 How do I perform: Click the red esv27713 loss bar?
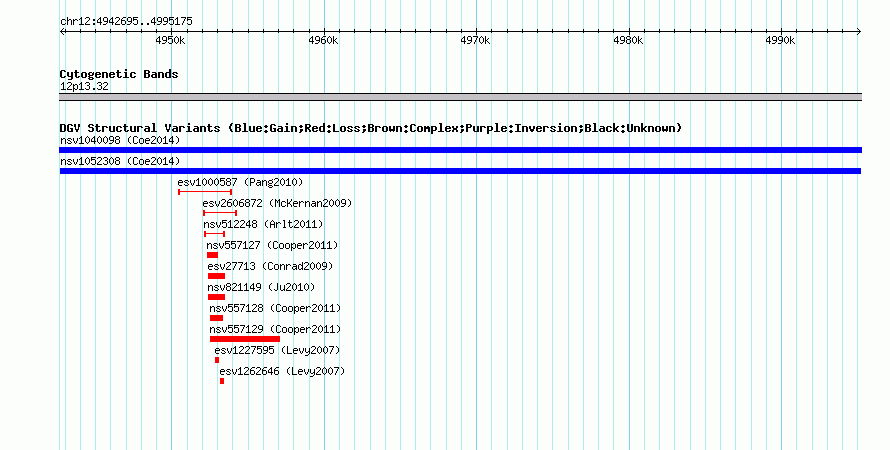click(216, 276)
